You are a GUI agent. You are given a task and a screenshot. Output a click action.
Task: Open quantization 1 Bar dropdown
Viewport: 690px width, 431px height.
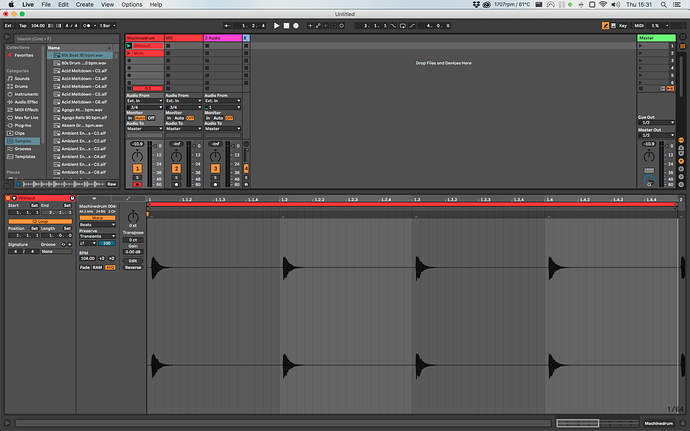coord(107,26)
